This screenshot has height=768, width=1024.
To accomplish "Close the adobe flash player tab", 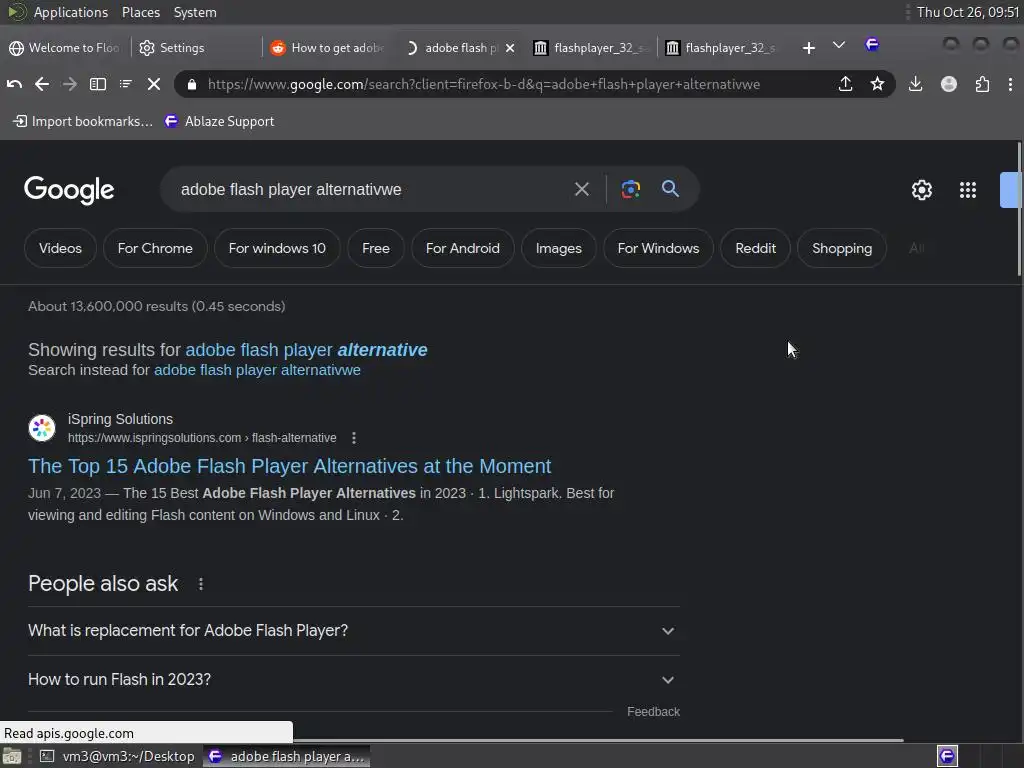I will (510, 48).
